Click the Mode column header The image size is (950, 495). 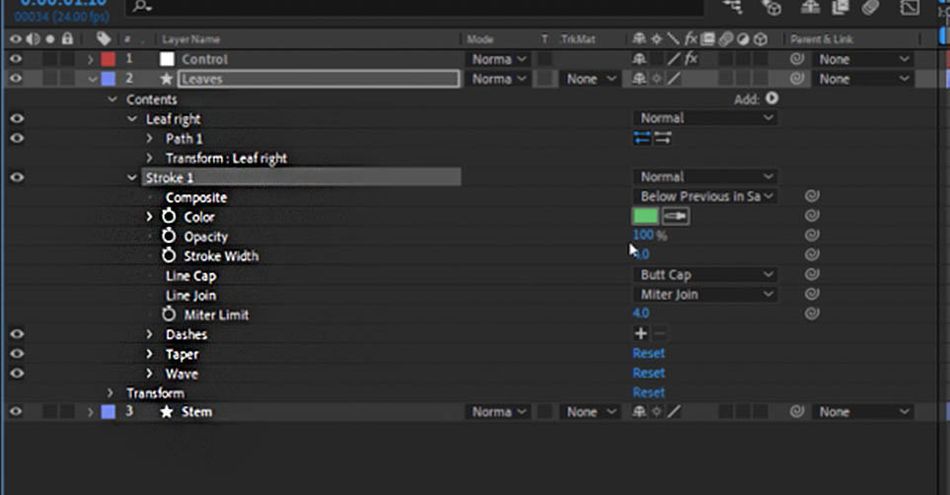click(480, 39)
